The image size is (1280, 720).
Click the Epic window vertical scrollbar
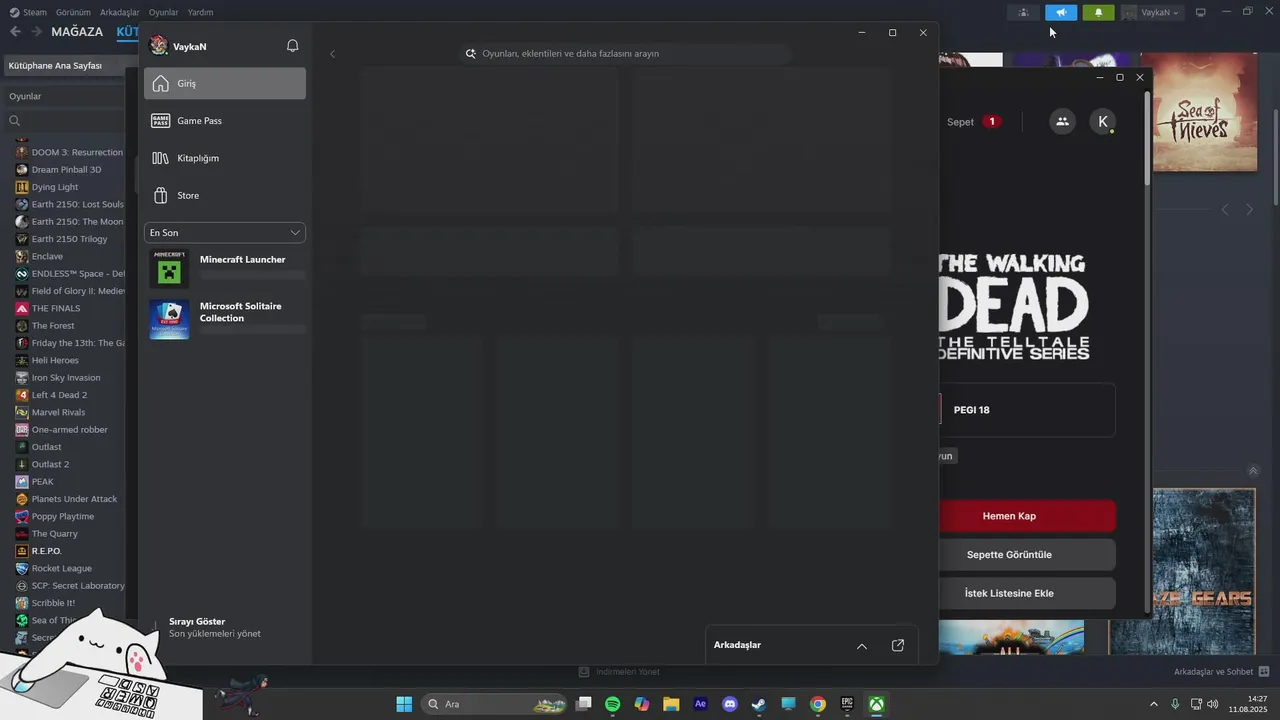[x=1148, y=140]
